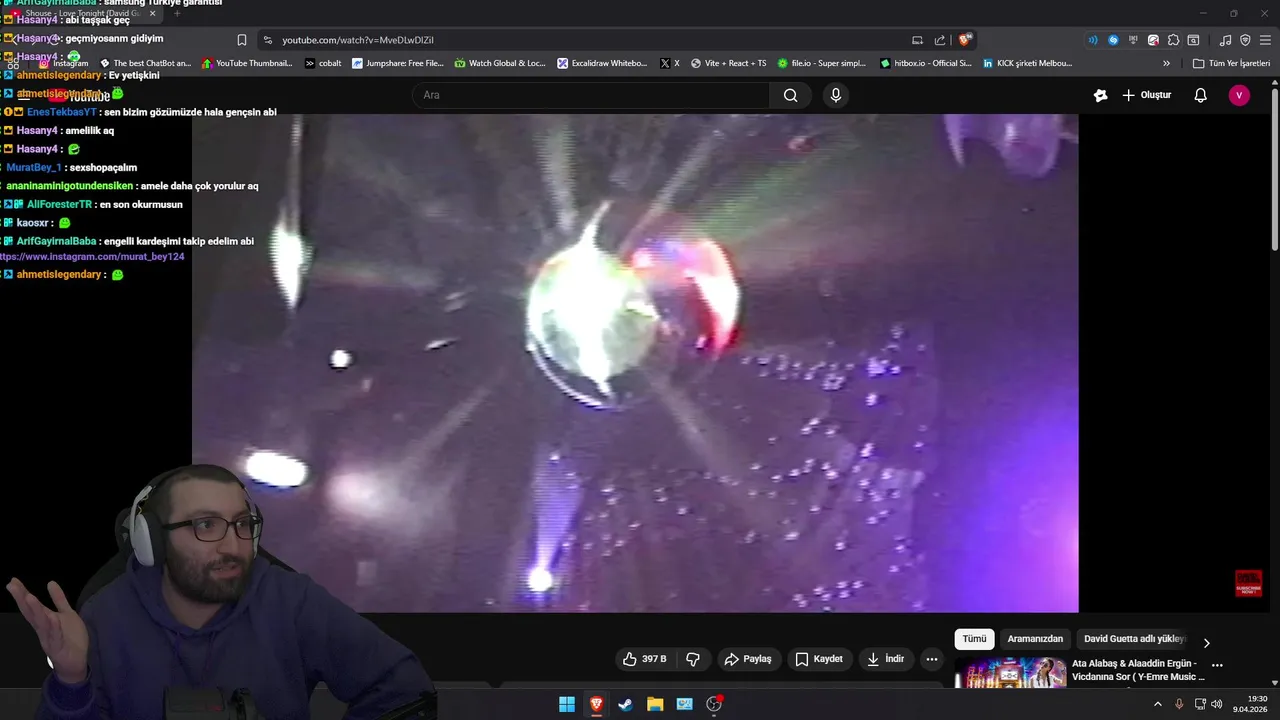The image size is (1280, 720).
Task: Click the share page icon in address bar
Action: click(940, 40)
